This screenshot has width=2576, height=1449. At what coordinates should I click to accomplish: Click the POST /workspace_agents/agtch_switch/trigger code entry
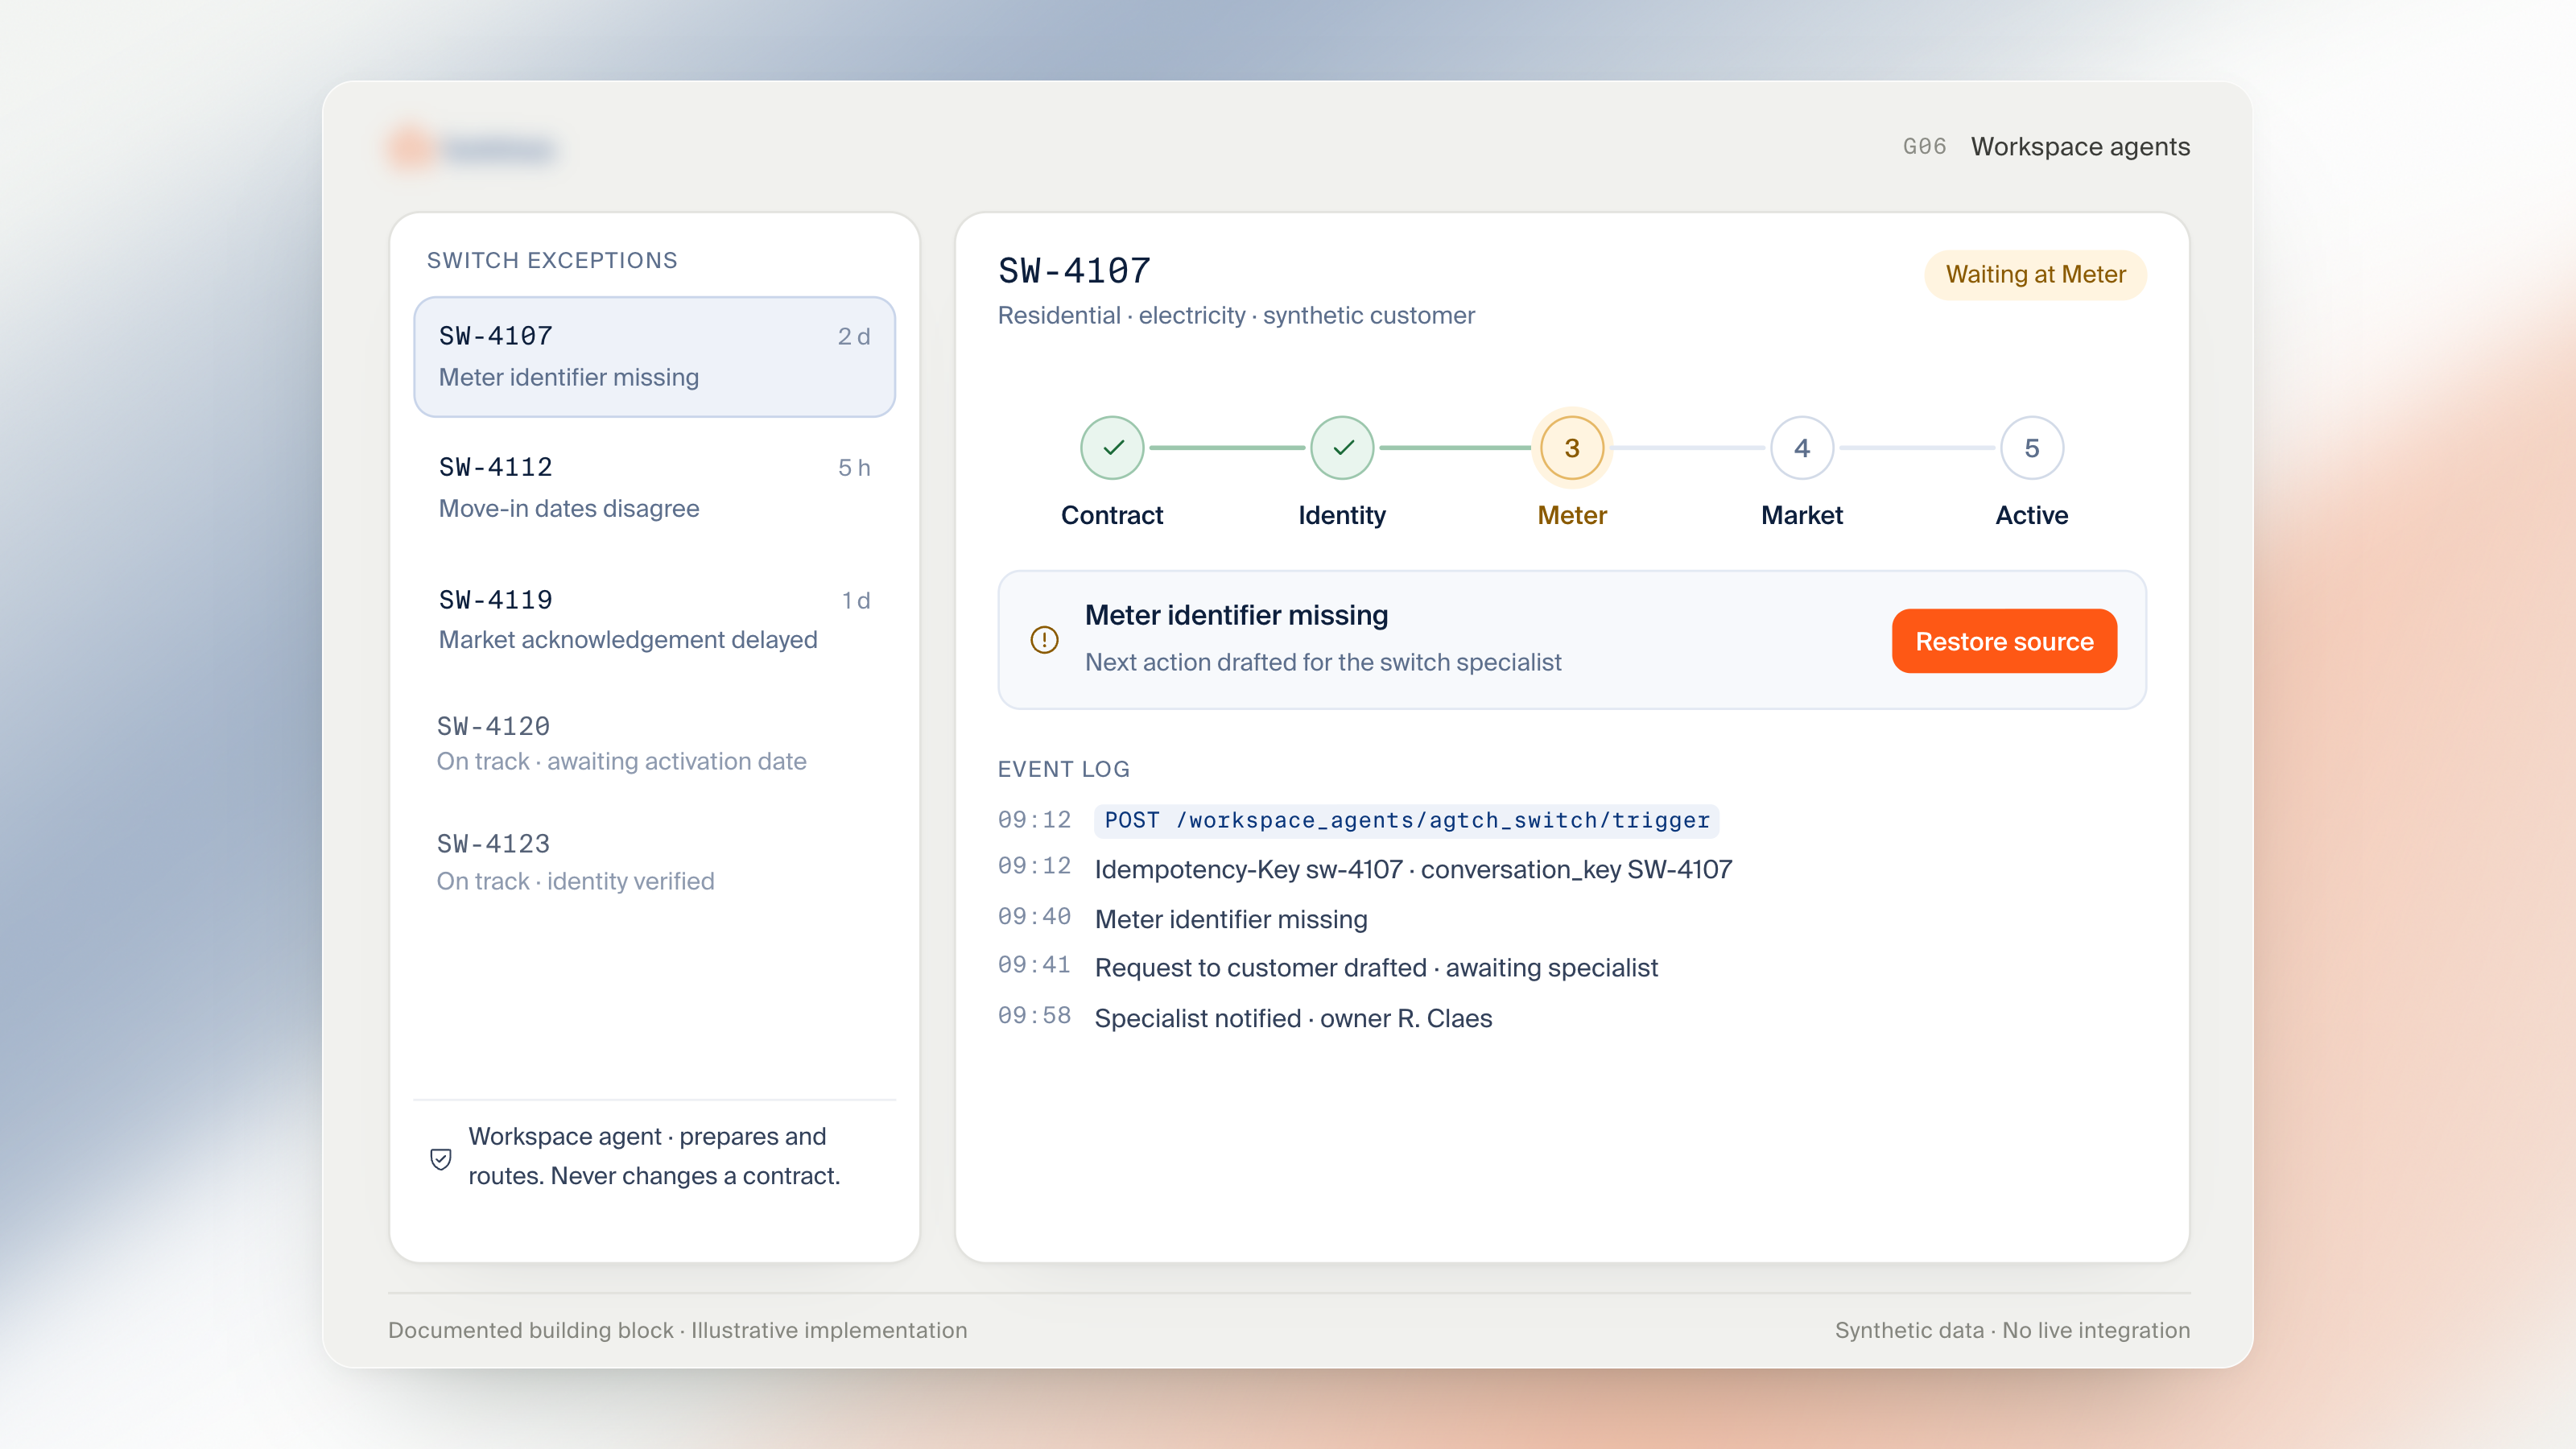(1406, 820)
